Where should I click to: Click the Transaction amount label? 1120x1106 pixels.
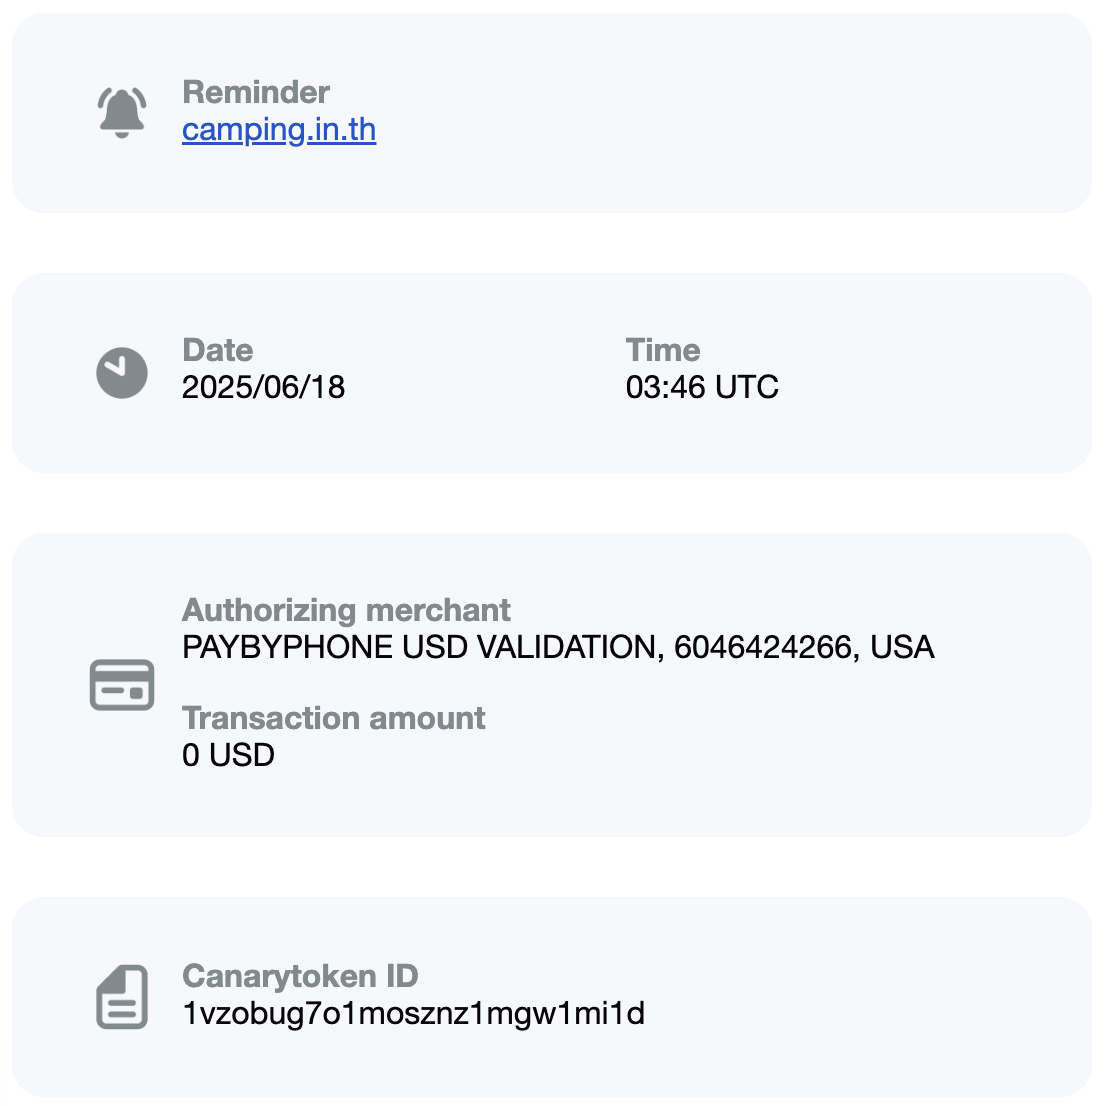334,718
